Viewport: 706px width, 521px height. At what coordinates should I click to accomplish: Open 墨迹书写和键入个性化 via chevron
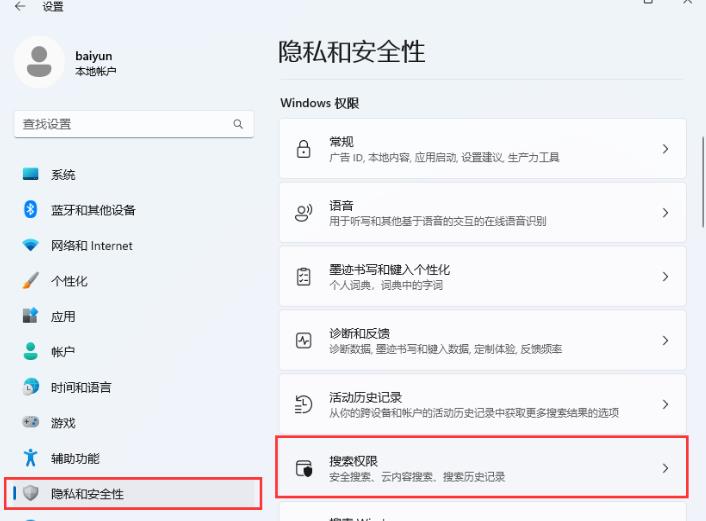pos(665,276)
